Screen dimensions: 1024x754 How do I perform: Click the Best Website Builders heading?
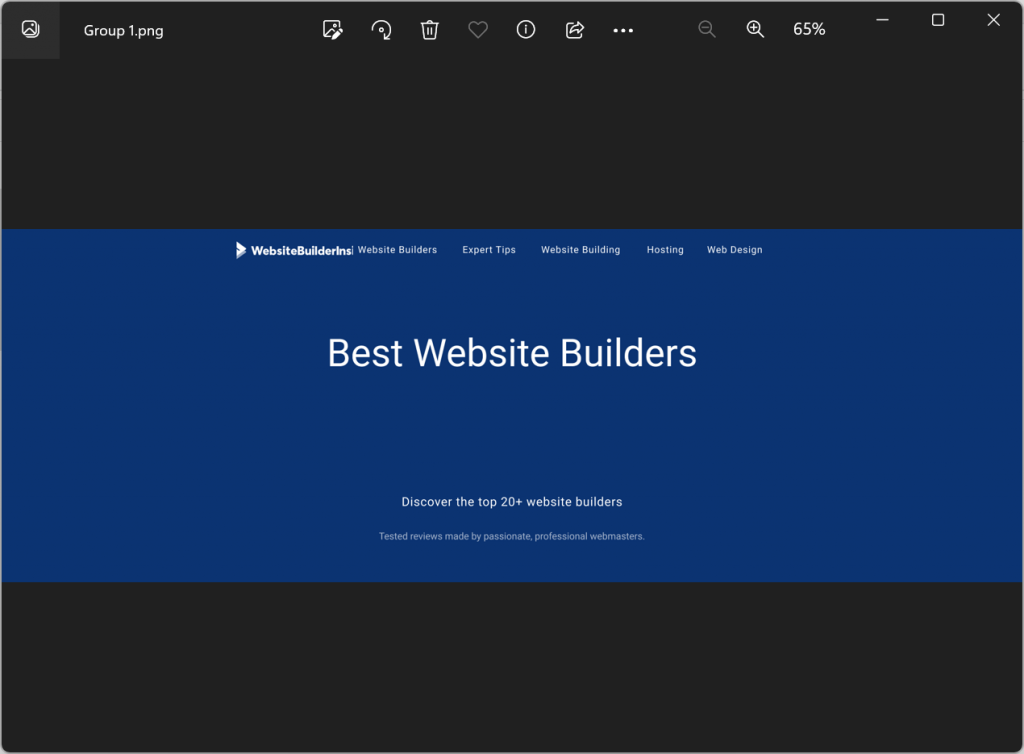coord(512,353)
